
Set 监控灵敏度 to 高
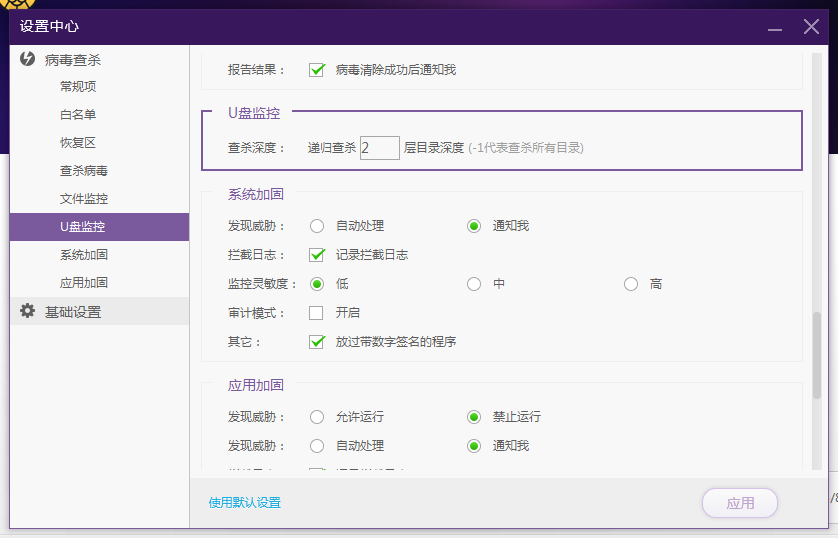[631, 284]
